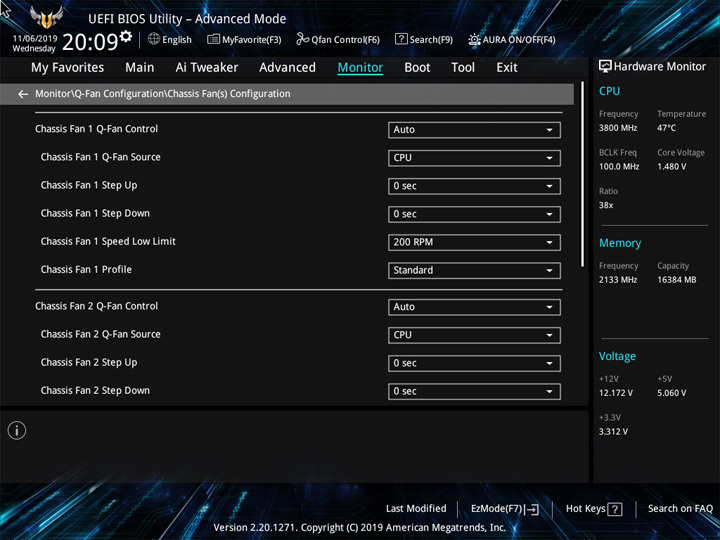The image size is (720, 540).
Task: Open Chassis Fan 1 Speed Low Limit dropdown
Action: point(474,242)
